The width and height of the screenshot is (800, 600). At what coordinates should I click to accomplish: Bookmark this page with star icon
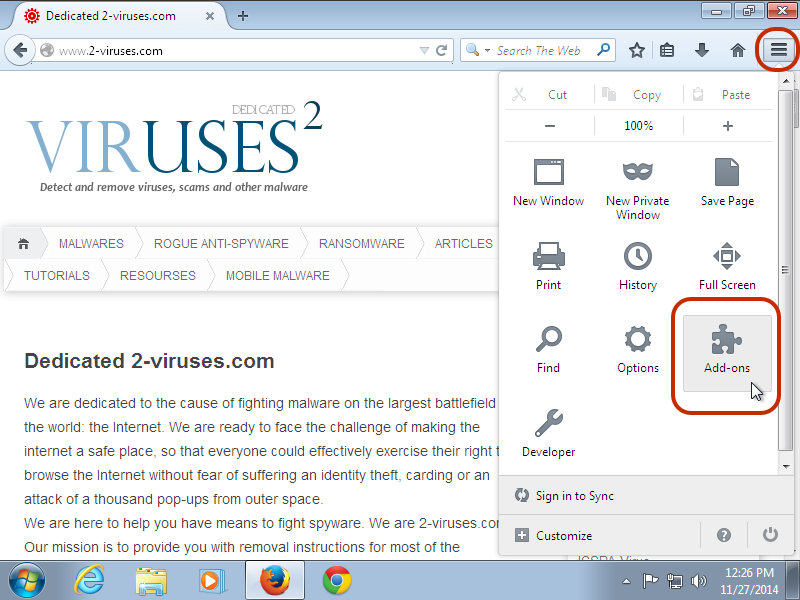coord(636,50)
